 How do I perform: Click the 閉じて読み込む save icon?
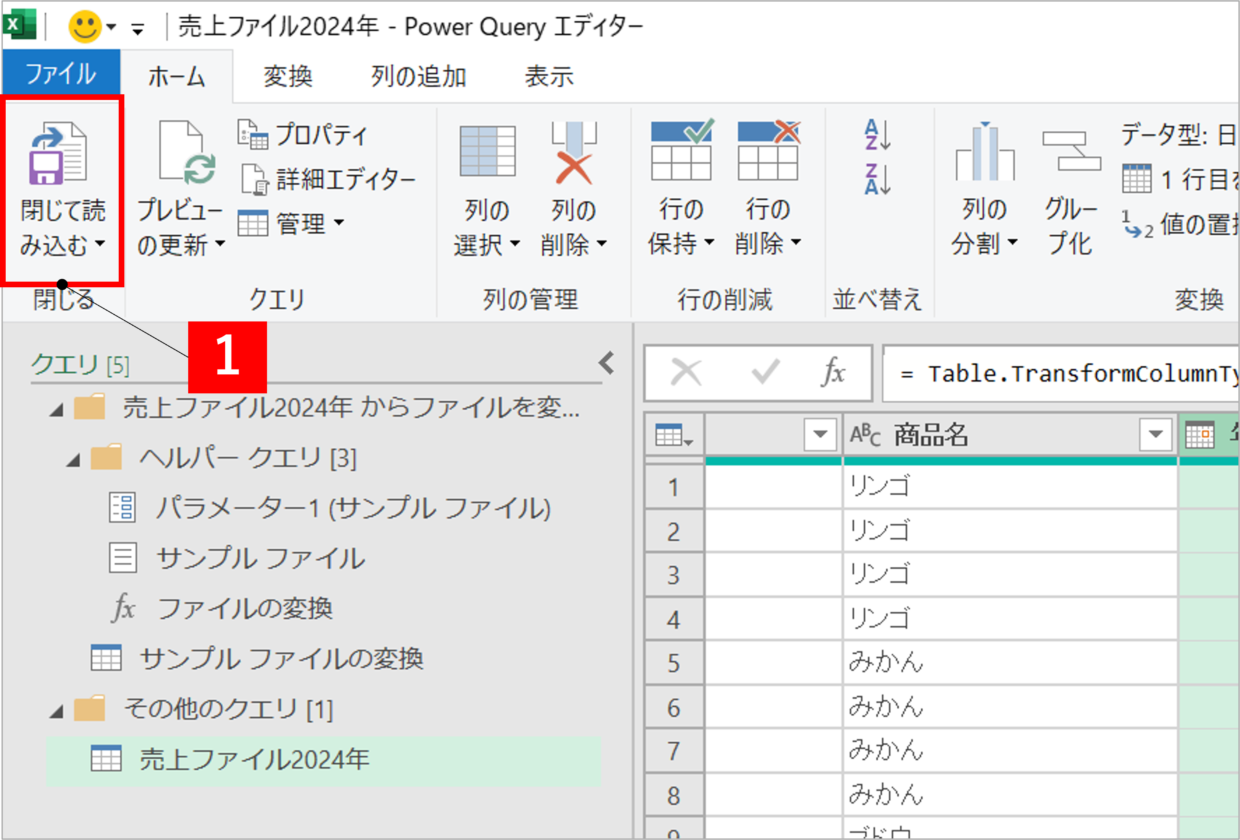58,154
